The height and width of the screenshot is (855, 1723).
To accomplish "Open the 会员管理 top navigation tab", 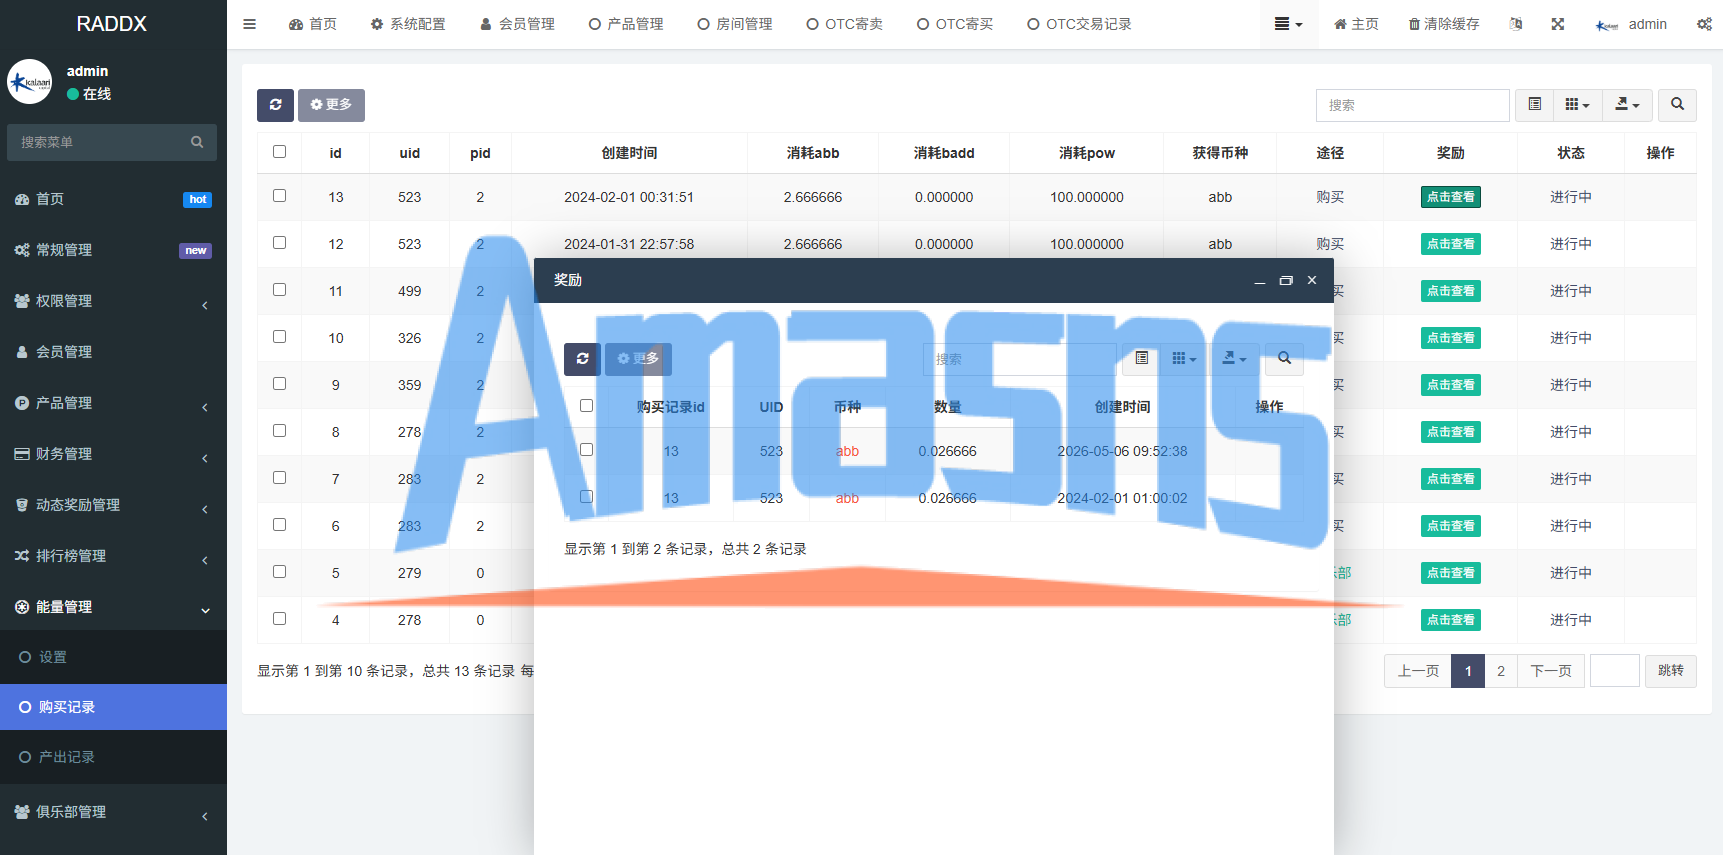I will (517, 24).
